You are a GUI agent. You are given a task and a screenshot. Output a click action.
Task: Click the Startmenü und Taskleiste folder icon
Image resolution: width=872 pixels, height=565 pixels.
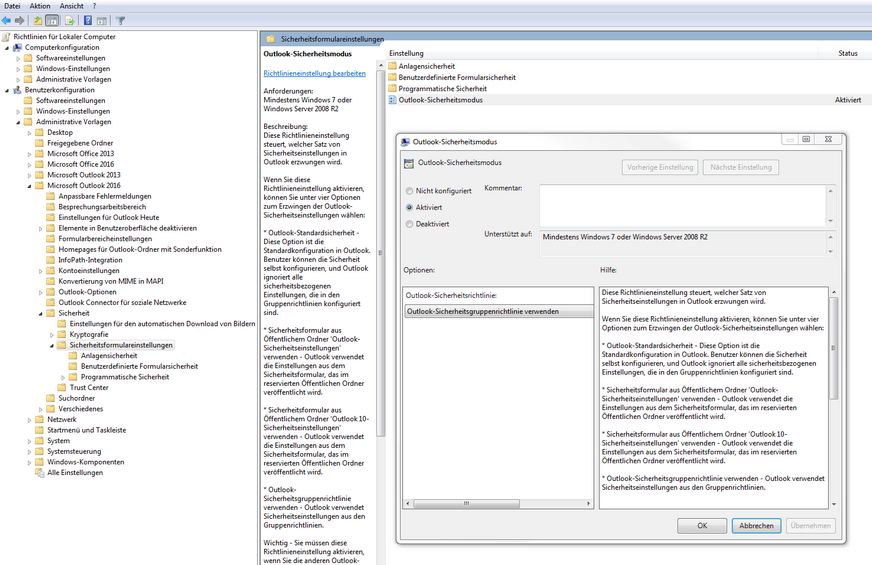pos(39,430)
